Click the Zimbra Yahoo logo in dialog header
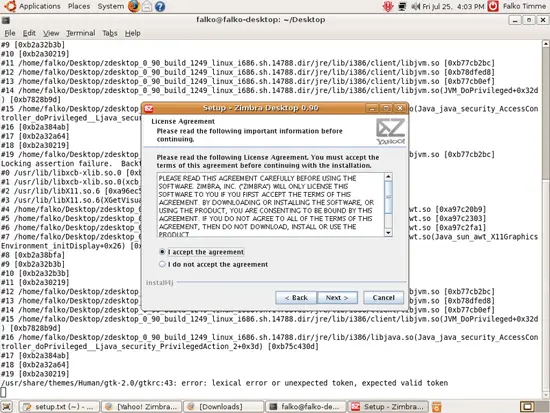The width and height of the screenshot is (550, 413). (390, 131)
